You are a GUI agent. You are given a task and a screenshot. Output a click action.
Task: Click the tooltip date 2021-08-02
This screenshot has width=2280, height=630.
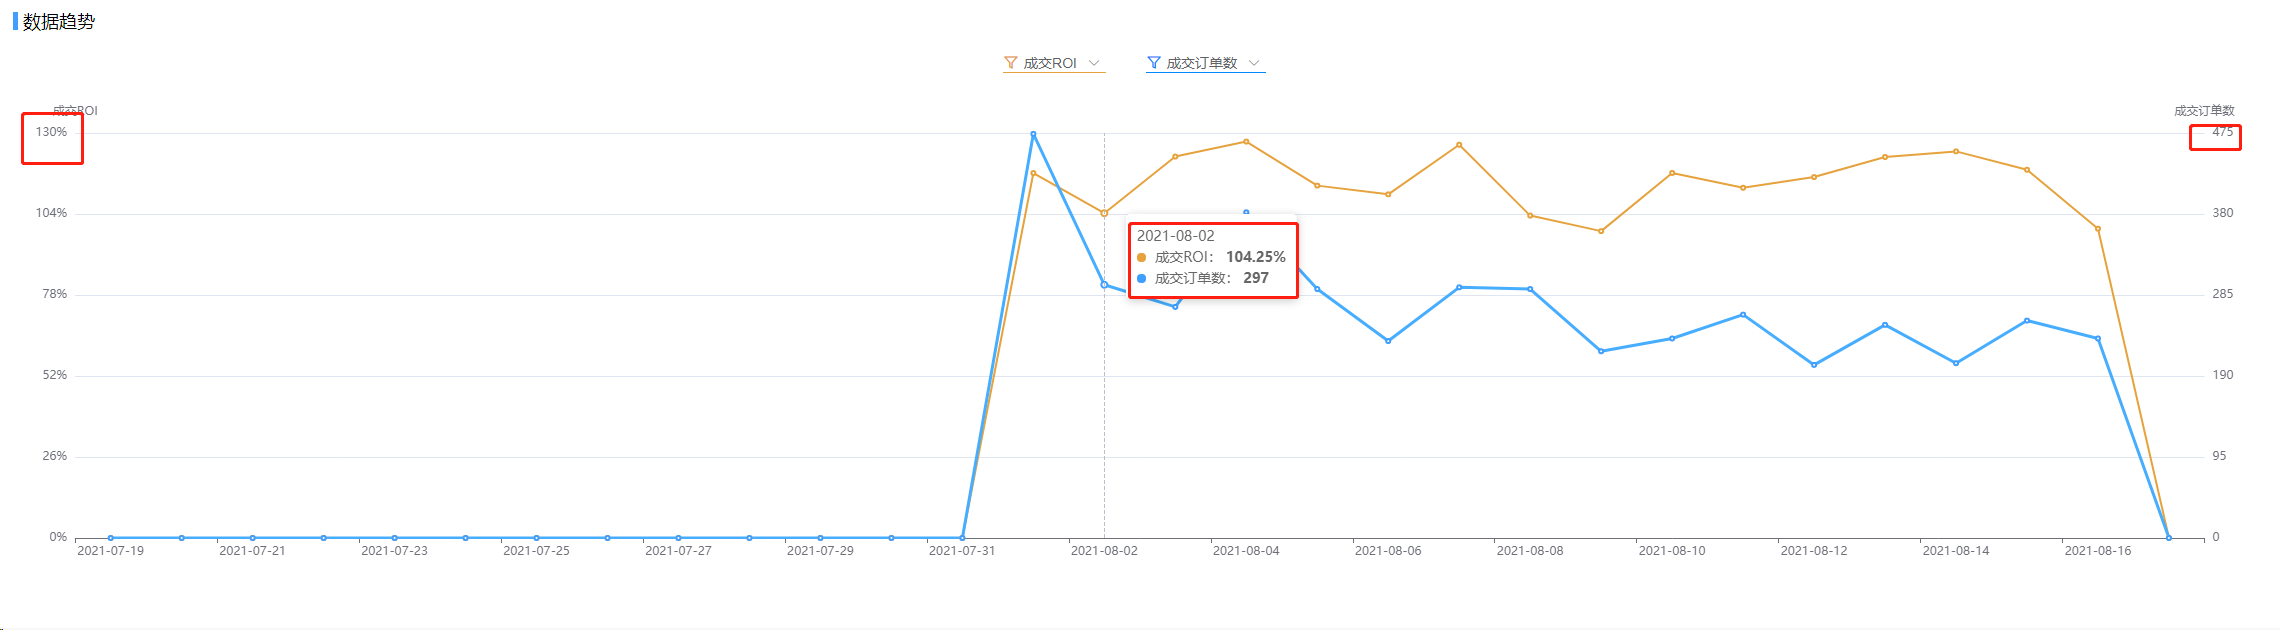pos(1176,236)
